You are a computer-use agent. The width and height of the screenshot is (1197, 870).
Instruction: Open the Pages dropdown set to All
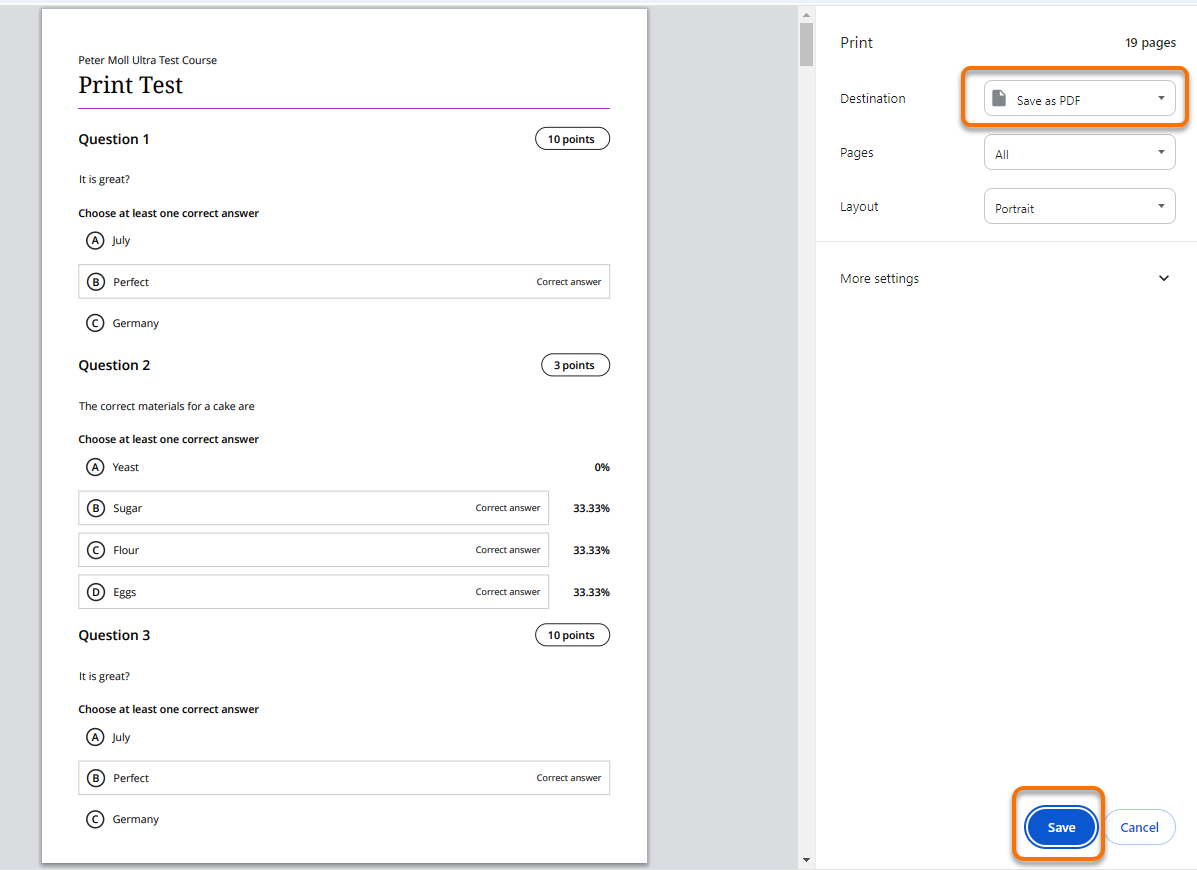[1079, 153]
